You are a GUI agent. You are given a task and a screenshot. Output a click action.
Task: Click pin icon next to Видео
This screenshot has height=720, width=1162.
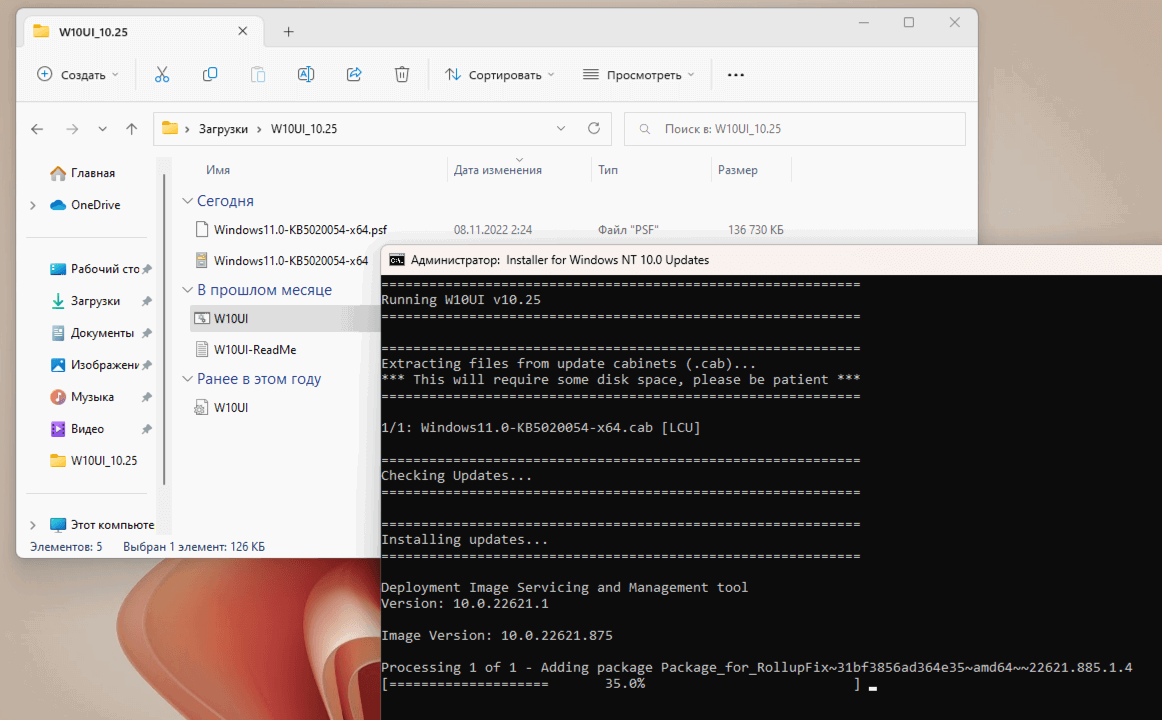147,429
